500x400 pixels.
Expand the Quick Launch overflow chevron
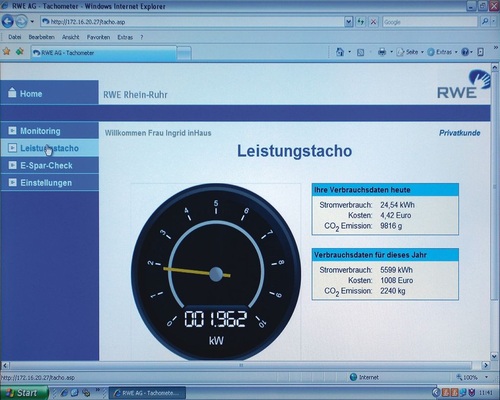(98, 389)
